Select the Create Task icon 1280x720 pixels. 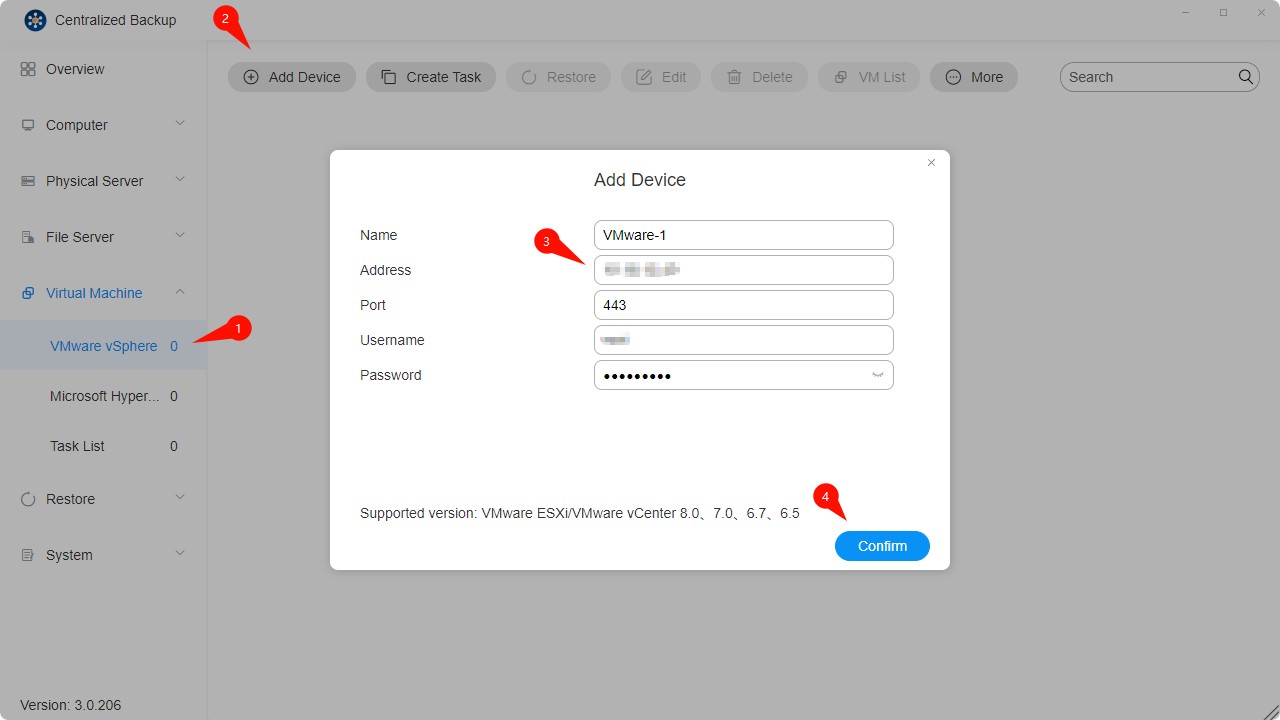coord(390,76)
